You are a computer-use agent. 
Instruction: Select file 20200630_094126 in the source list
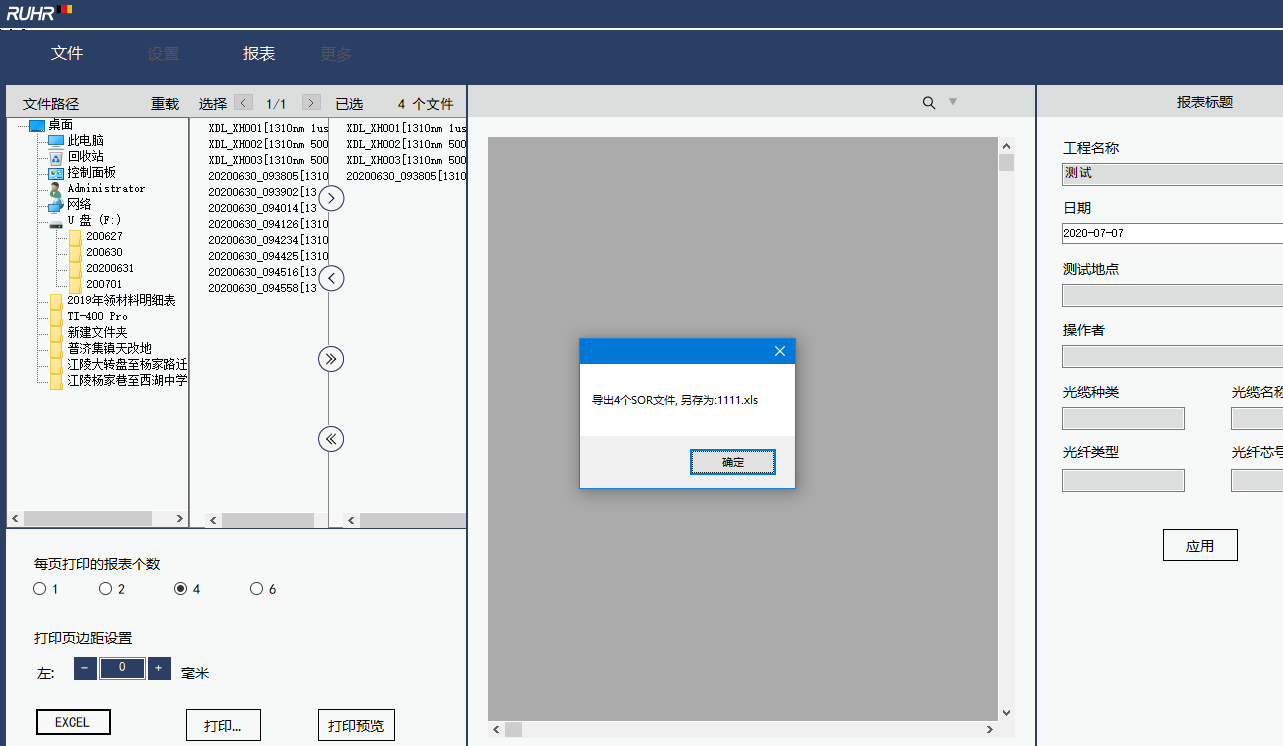point(268,224)
